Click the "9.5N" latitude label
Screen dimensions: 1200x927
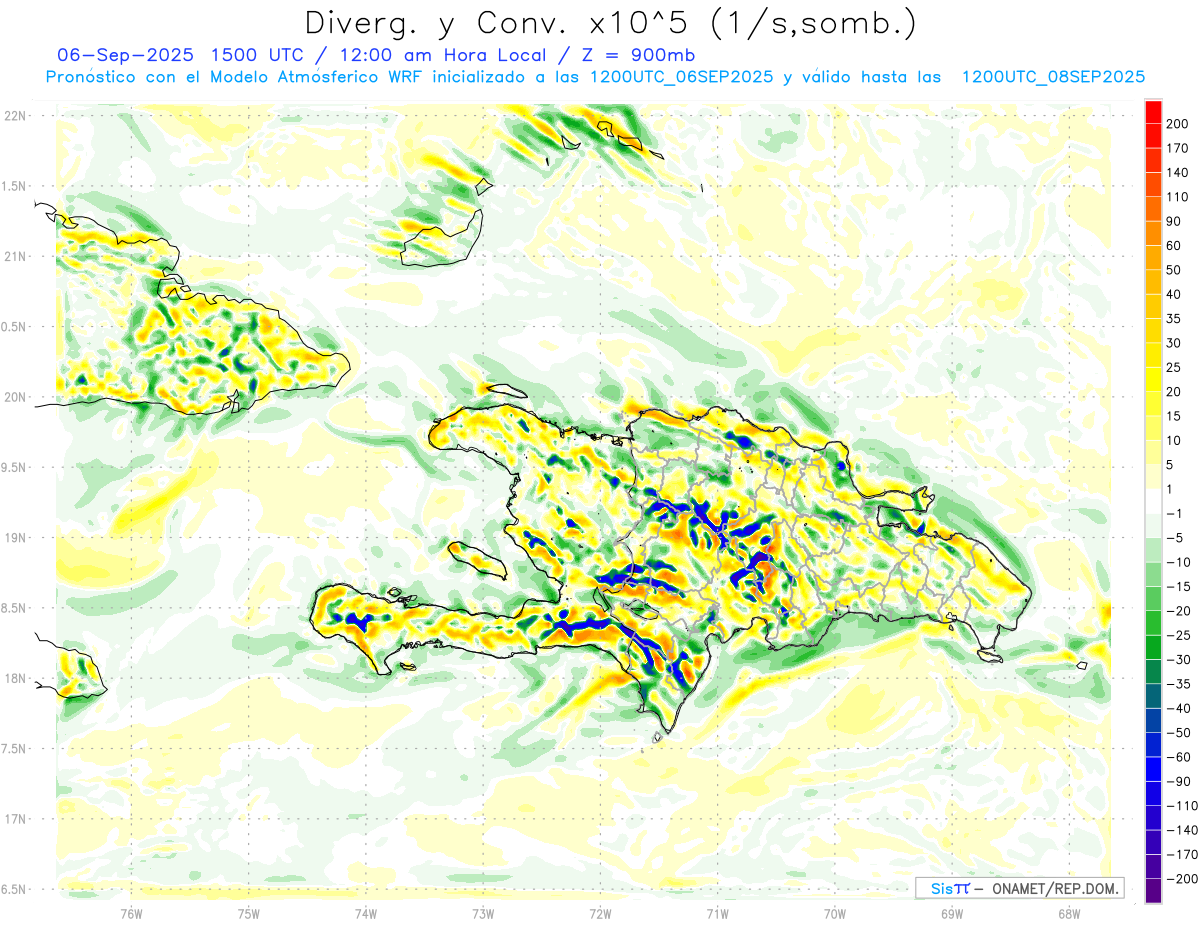coord(14,467)
